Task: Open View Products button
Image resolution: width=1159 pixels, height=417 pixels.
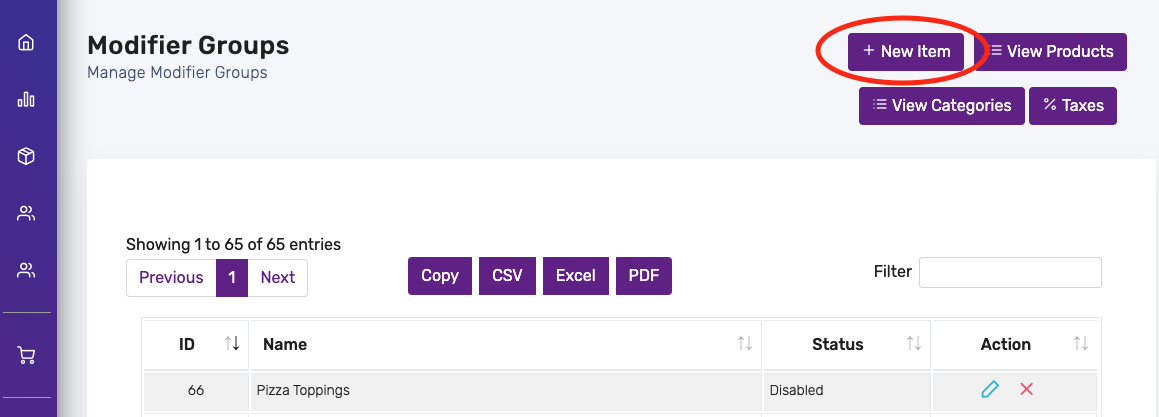Action: click(1051, 52)
